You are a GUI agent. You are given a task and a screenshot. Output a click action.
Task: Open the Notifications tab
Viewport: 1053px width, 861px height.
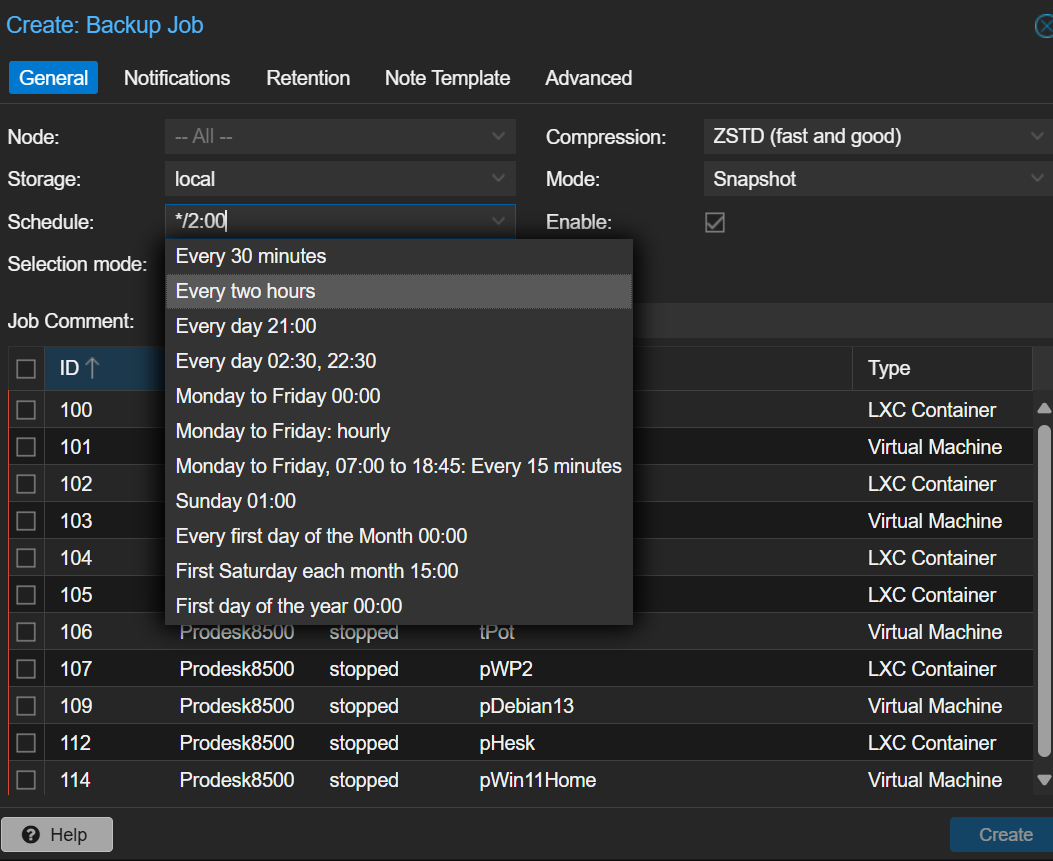pos(177,78)
